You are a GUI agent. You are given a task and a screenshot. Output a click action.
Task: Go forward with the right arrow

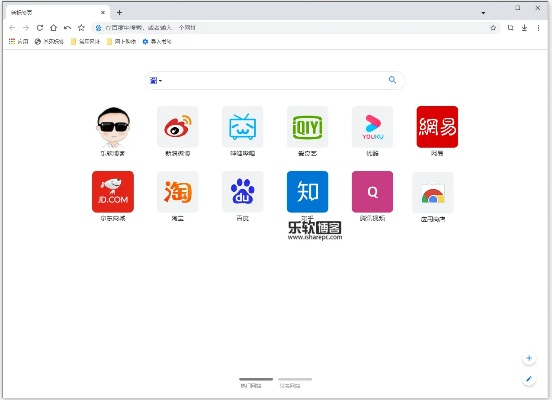[x=26, y=27]
